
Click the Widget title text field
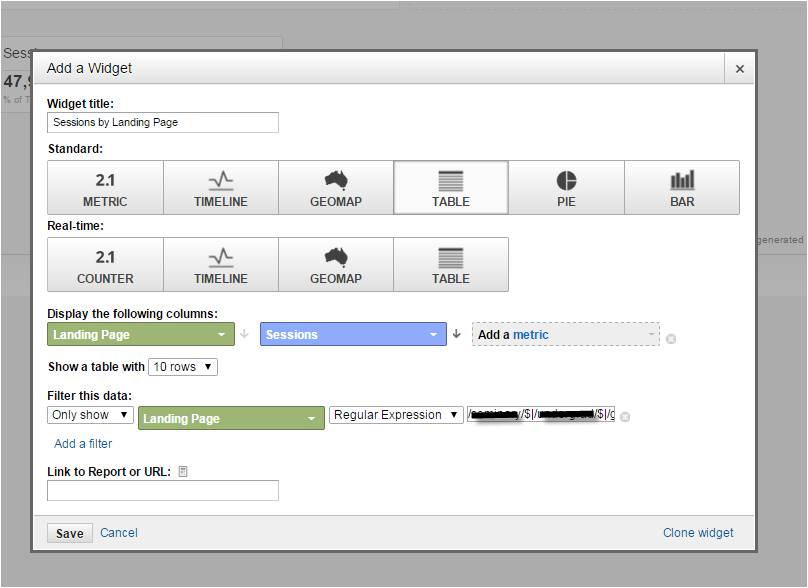pos(163,123)
